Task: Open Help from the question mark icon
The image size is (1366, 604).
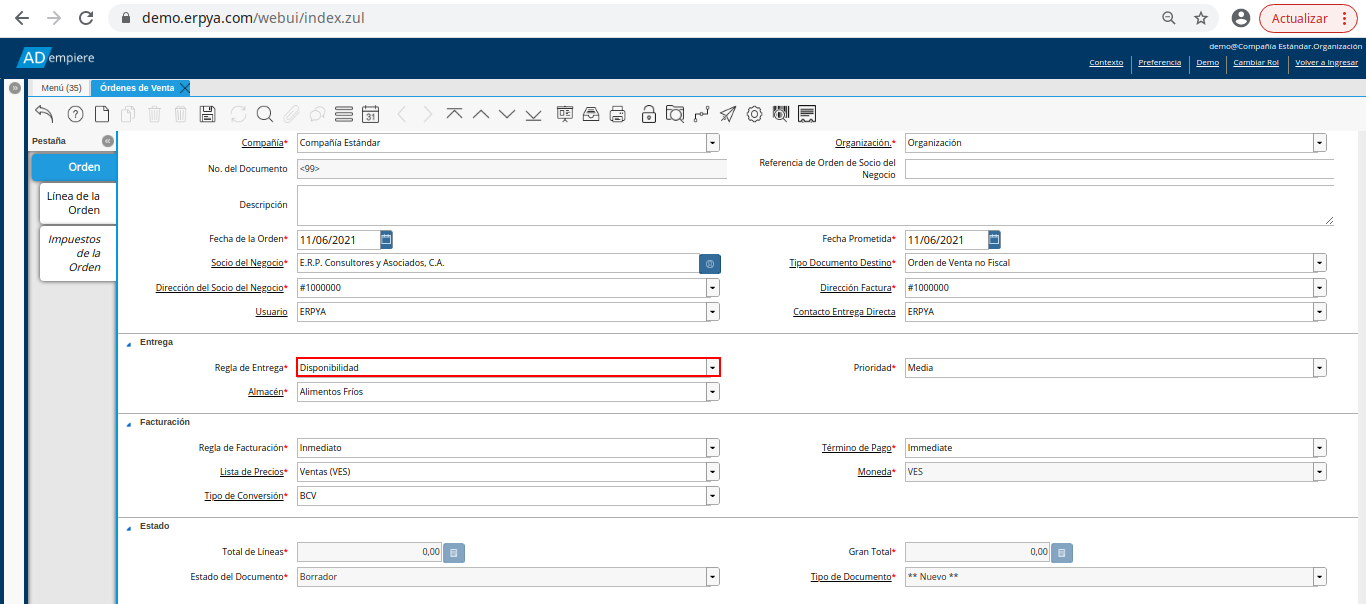Action: click(75, 114)
